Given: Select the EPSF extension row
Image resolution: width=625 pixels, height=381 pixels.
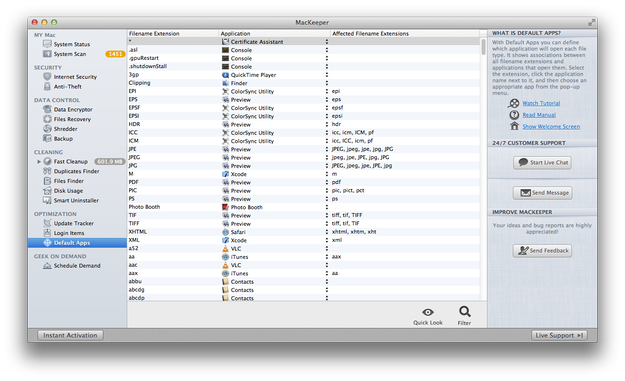Looking at the screenshot, I should coord(304,108).
